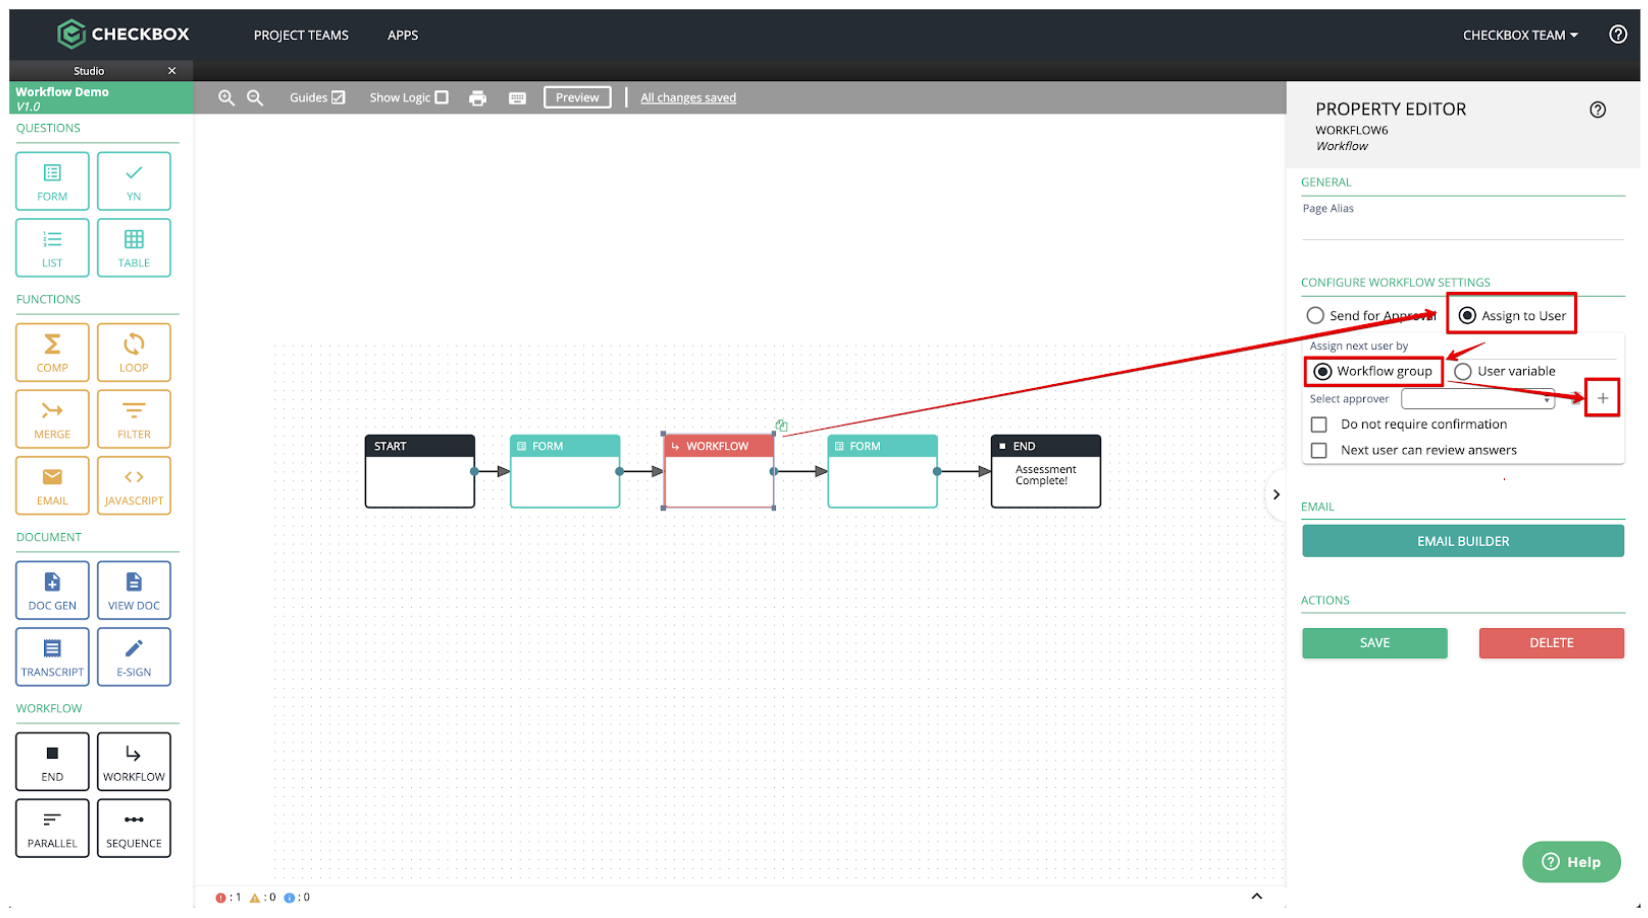Check Next user can review answers
This screenshot has width=1648, height=918.
coord(1319,450)
